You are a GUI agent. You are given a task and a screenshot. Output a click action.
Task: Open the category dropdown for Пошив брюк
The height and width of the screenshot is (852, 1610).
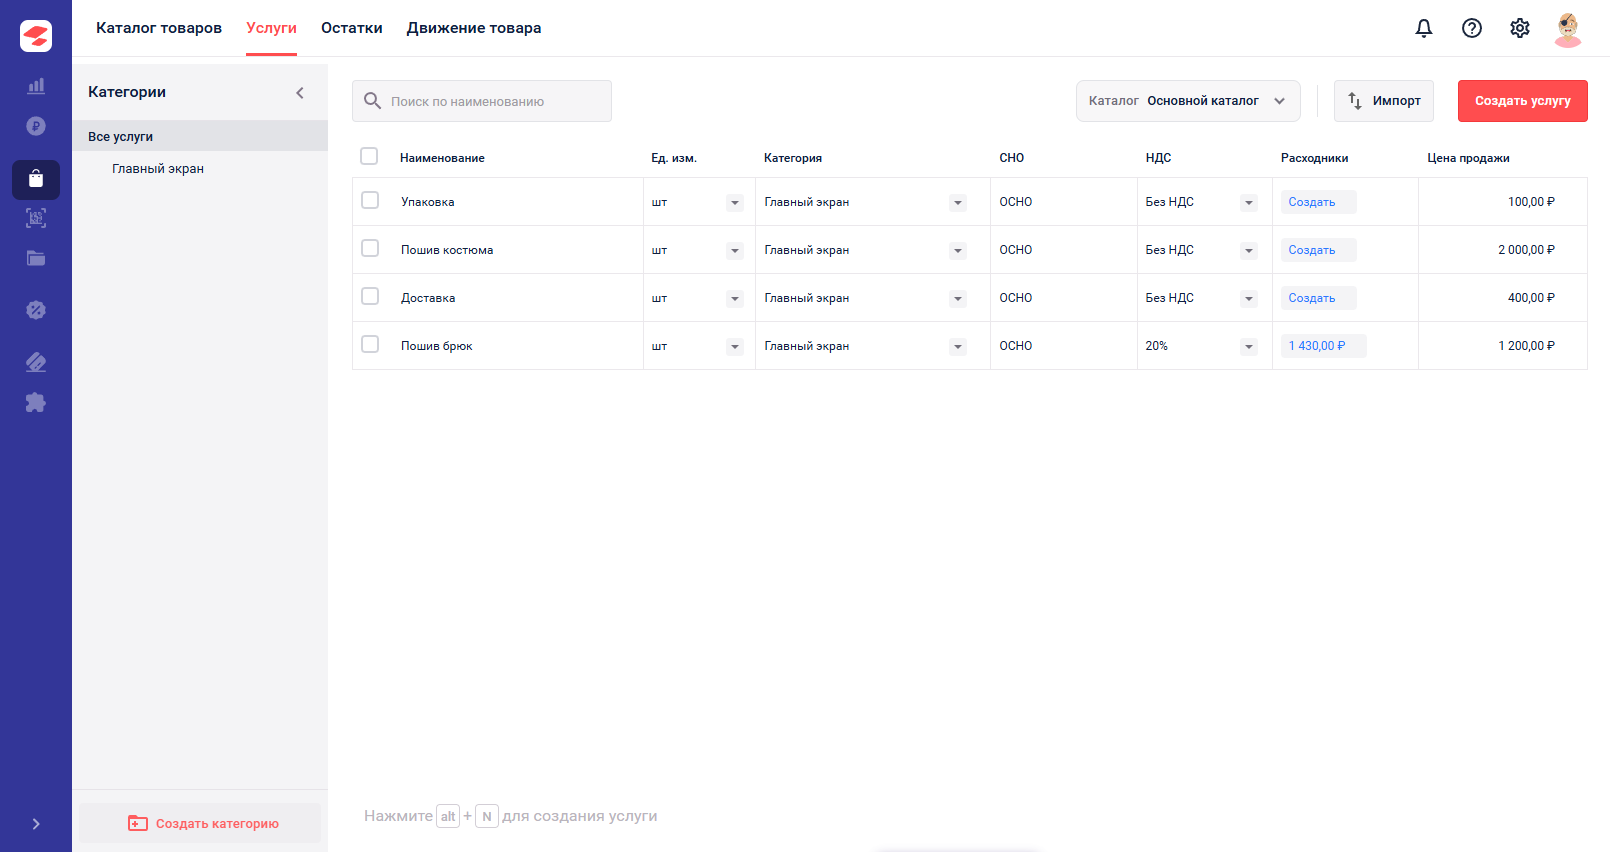[x=958, y=347]
